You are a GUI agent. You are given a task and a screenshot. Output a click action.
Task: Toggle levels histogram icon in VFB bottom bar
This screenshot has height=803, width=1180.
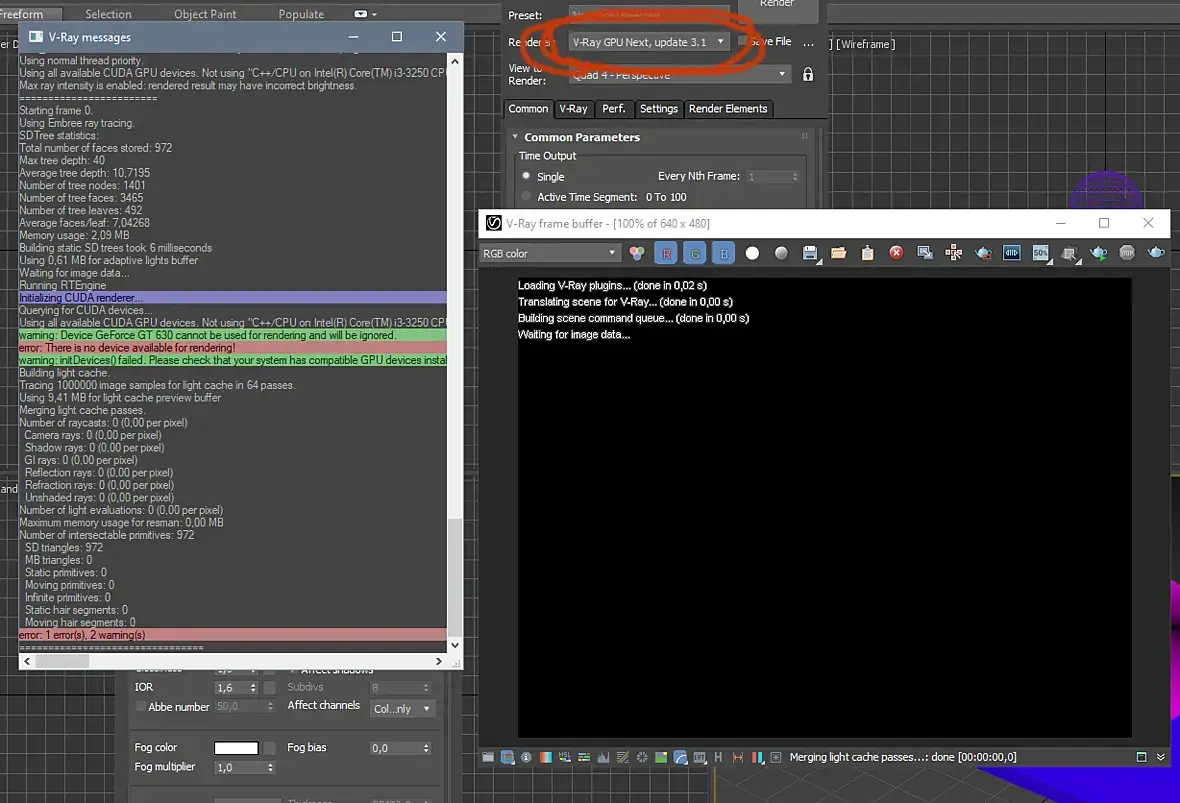[603, 757]
